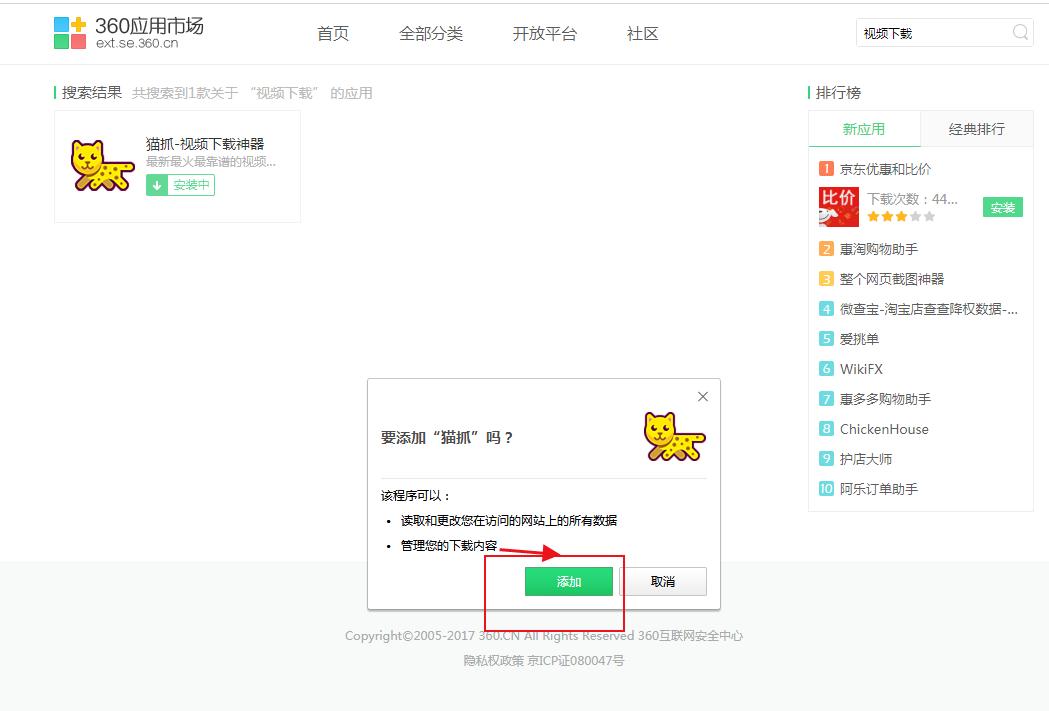The image size is (1049, 711).
Task: Open the 开放平台 menu item
Action: pyautogui.click(x=543, y=33)
